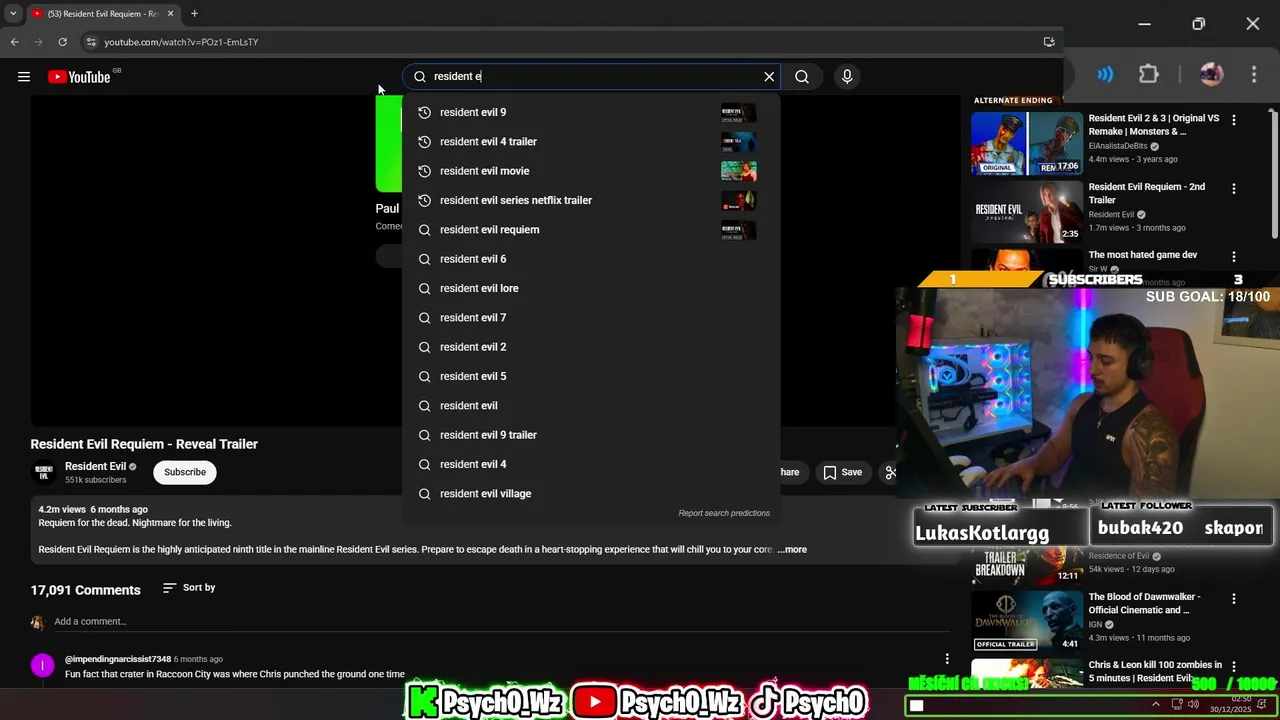
Task: Reload the page with the refresh button
Action: click(x=62, y=42)
